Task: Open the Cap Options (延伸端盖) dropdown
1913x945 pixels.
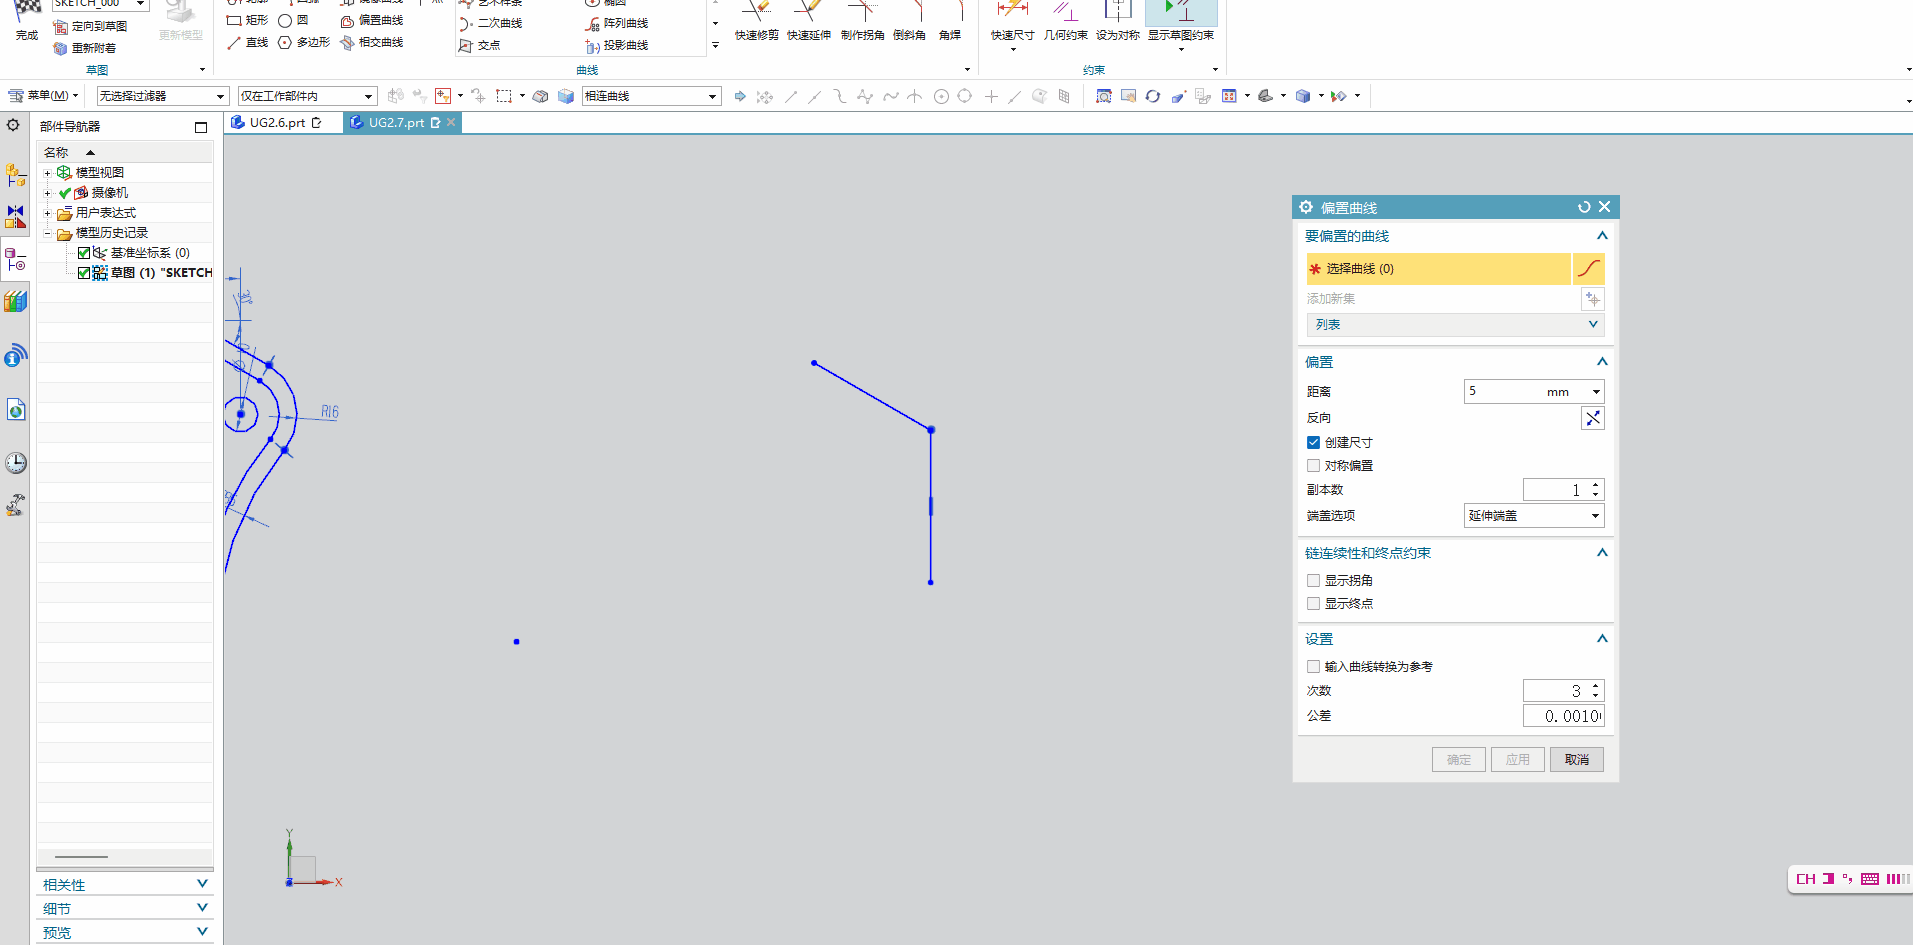Action: tap(1534, 515)
